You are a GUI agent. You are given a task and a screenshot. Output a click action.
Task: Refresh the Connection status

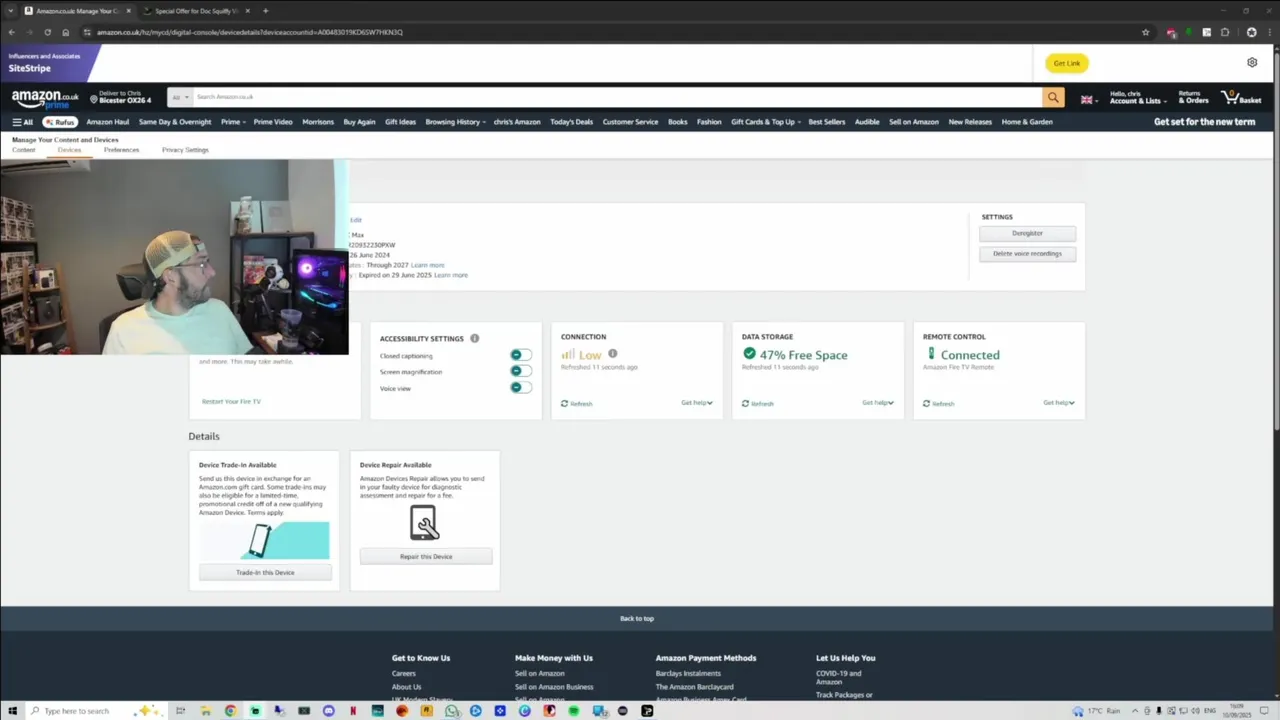[577, 404]
